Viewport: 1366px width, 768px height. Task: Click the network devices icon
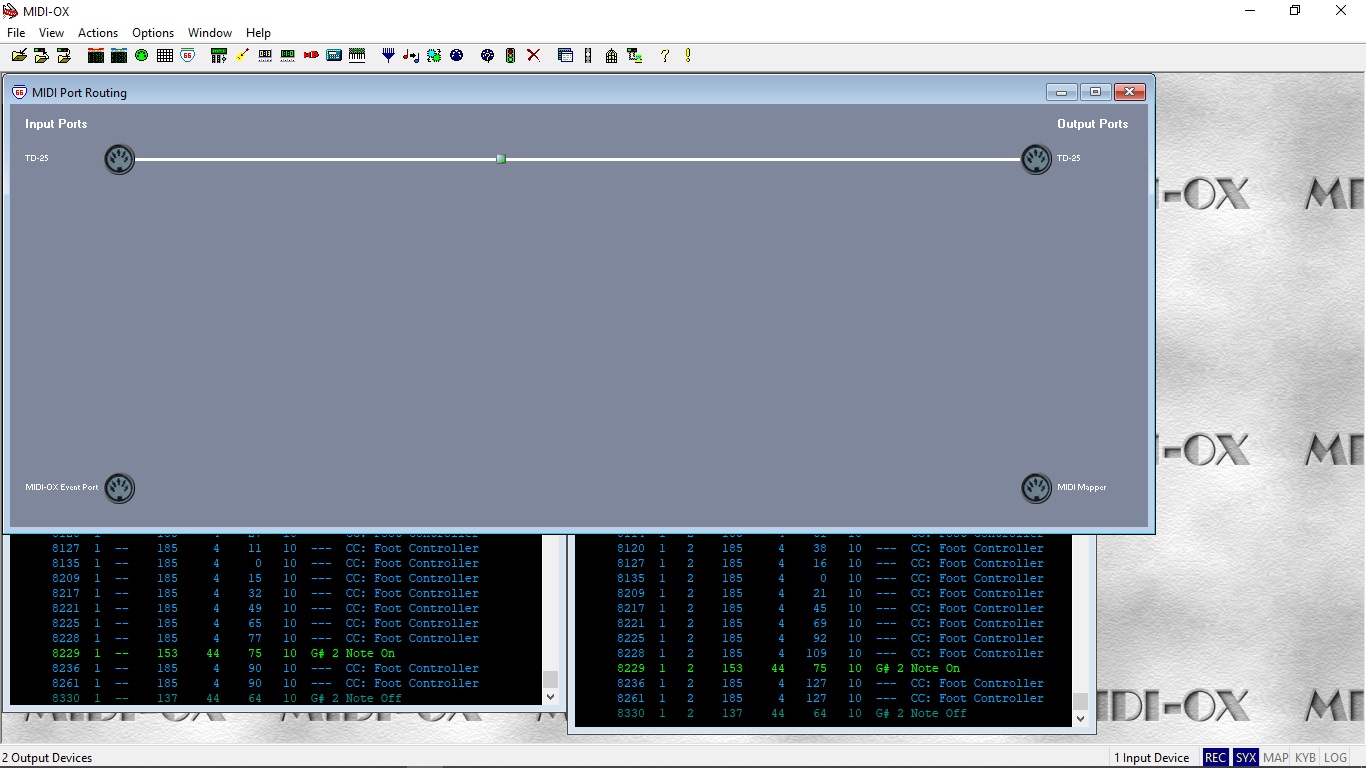(x=634, y=56)
